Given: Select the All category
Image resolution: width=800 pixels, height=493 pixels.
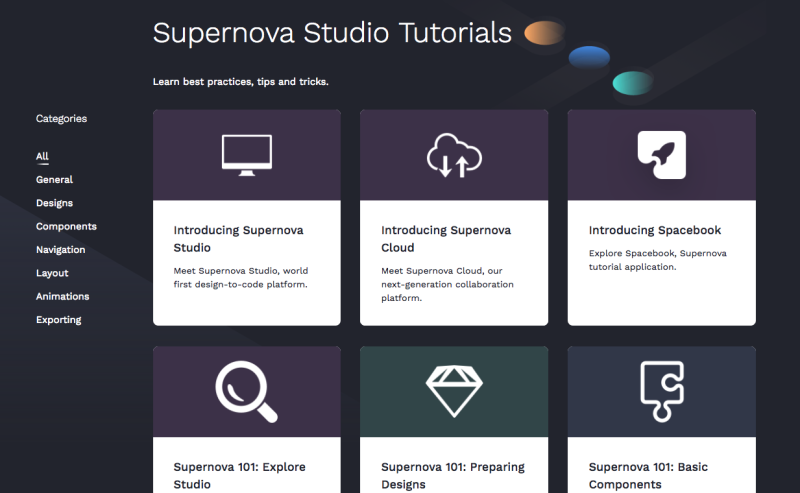Looking at the screenshot, I should (42, 156).
